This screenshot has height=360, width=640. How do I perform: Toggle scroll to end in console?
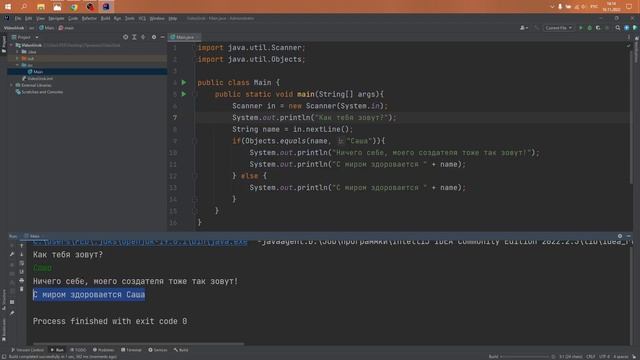point(22,272)
